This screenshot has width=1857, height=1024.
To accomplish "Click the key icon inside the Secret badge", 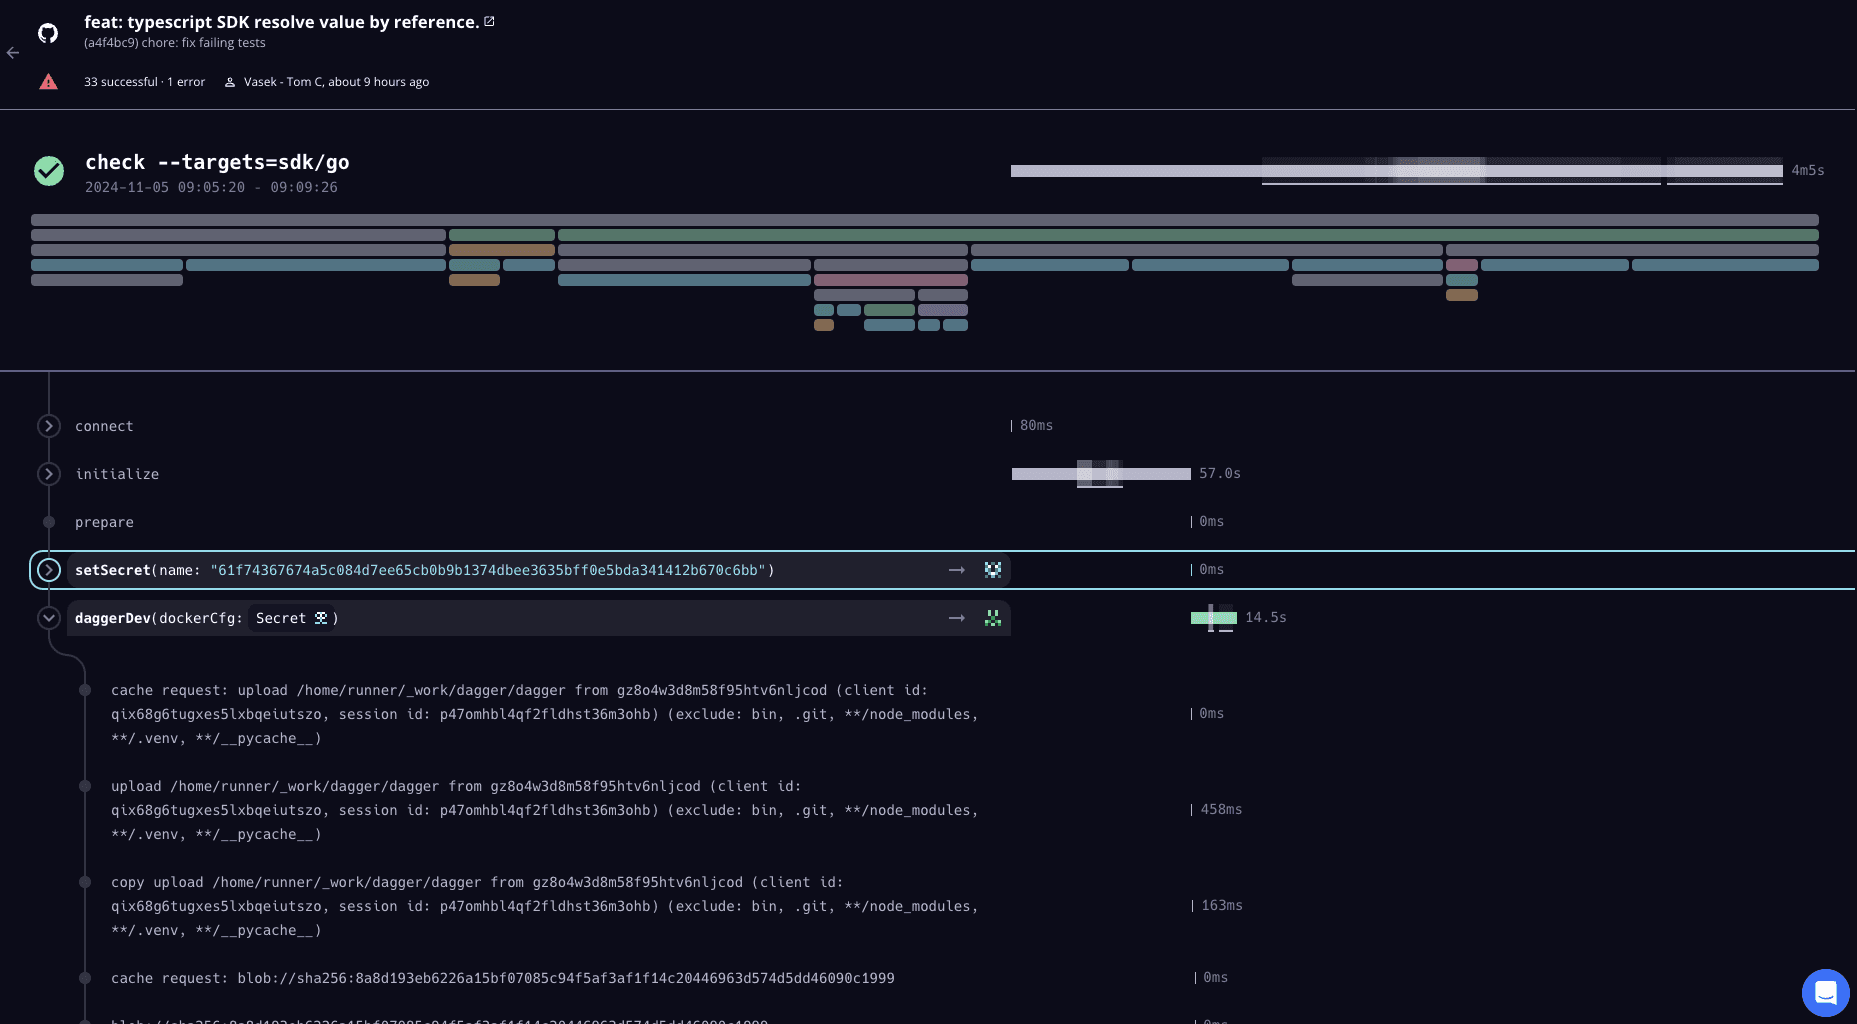I will (x=321, y=617).
